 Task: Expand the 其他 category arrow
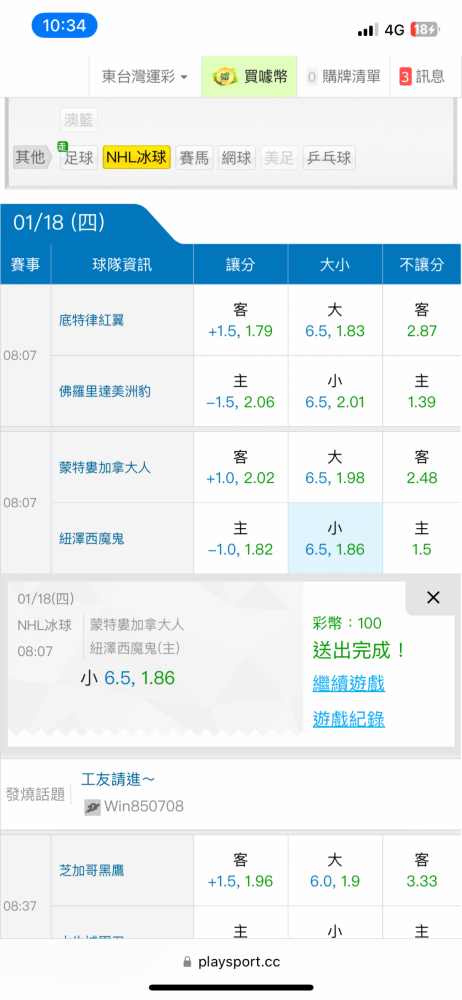pos(34,157)
